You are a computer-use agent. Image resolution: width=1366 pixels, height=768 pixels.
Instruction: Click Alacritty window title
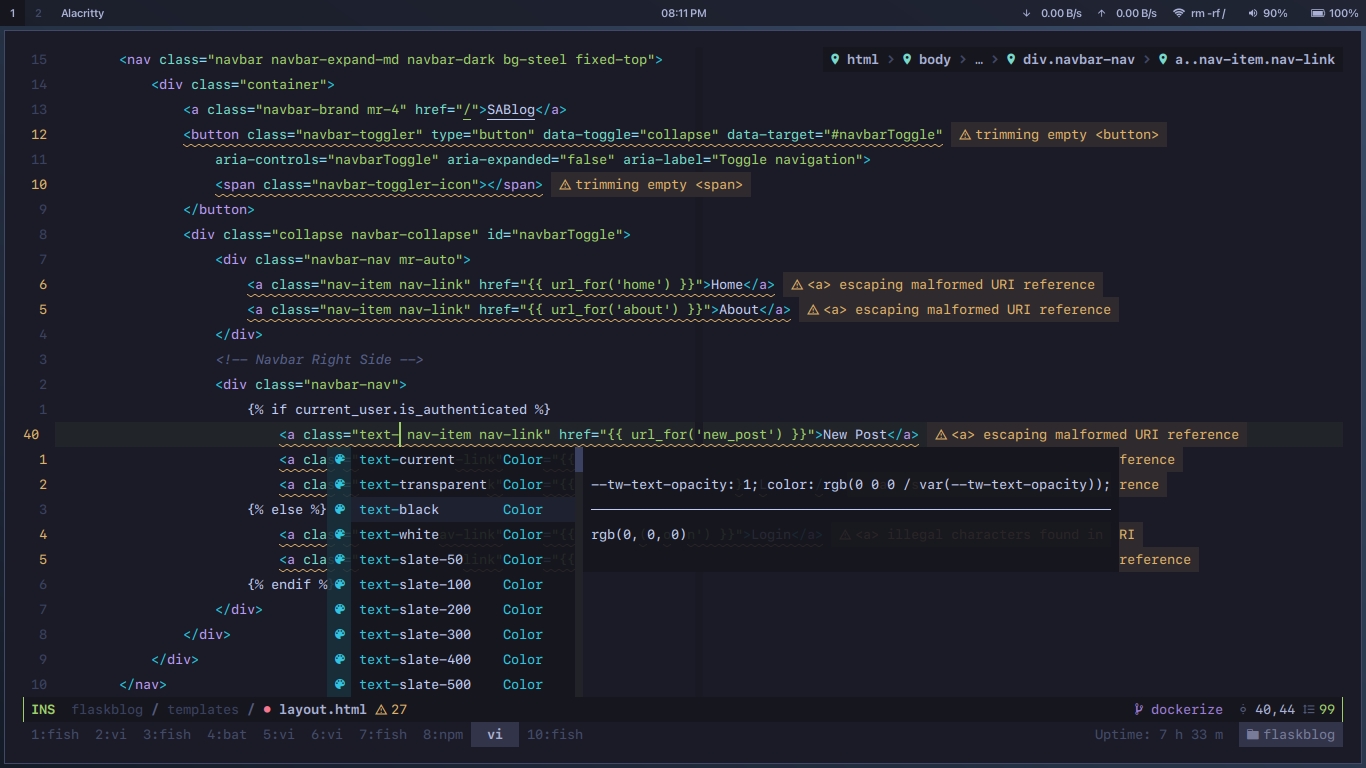click(x=83, y=13)
